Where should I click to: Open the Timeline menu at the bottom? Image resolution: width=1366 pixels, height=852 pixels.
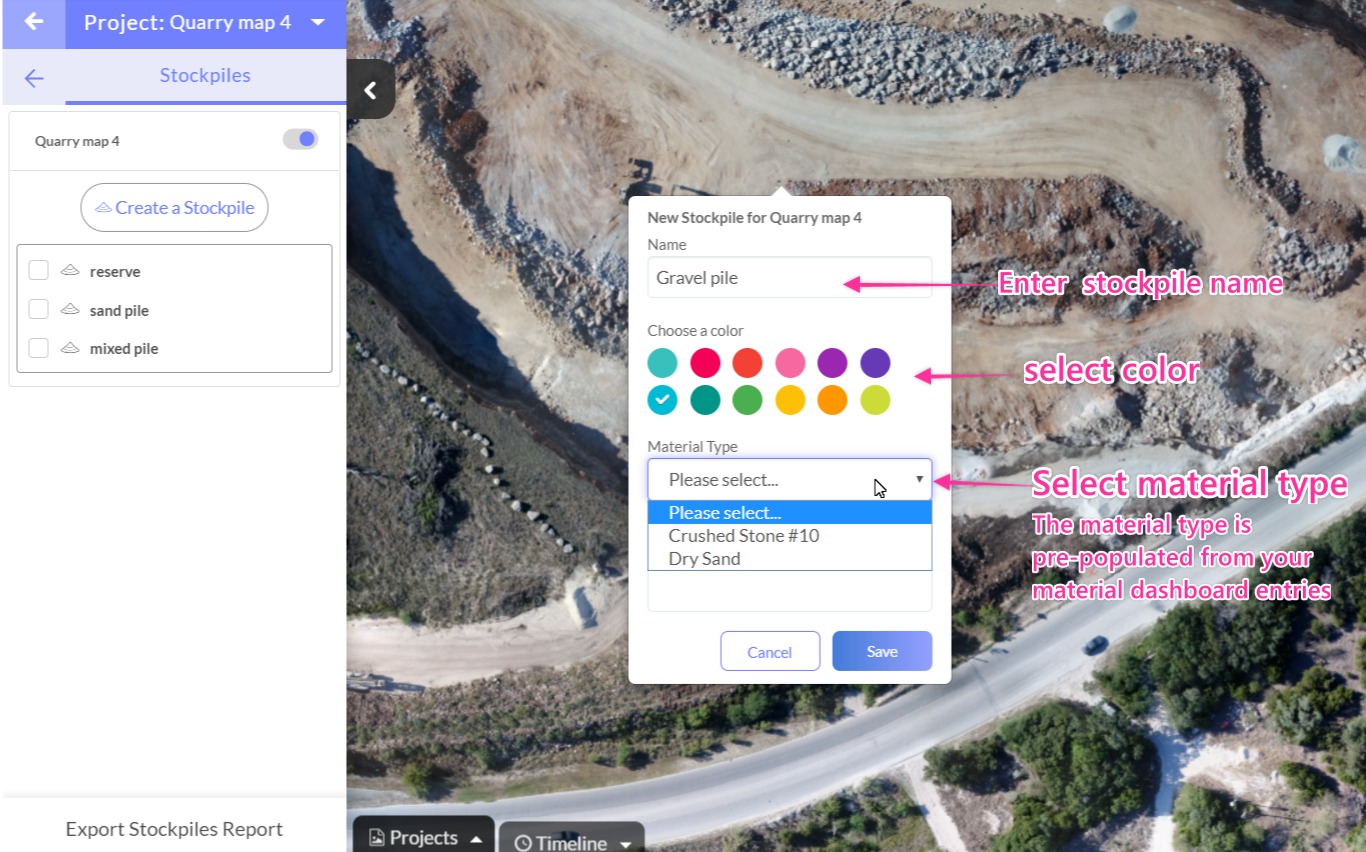(571, 840)
